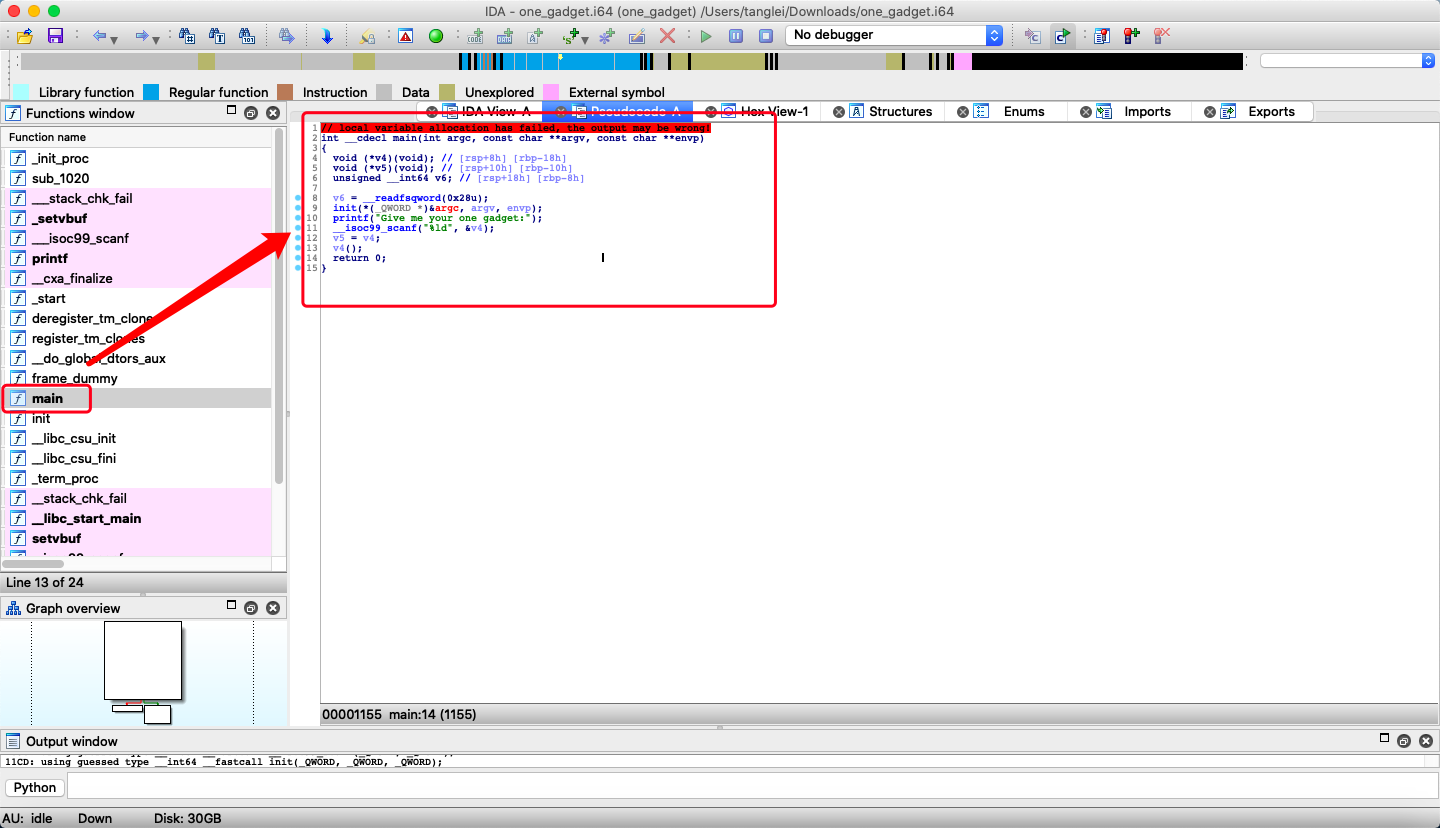Select sub_1020 in the functions list
The height and width of the screenshot is (828, 1440).
[x=137, y=178]
